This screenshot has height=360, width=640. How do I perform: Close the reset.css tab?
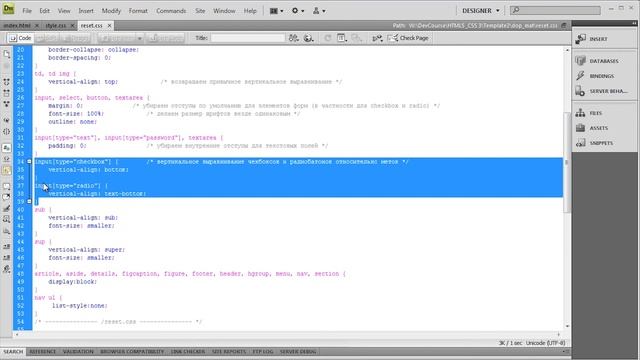click(x=109, y=25)
